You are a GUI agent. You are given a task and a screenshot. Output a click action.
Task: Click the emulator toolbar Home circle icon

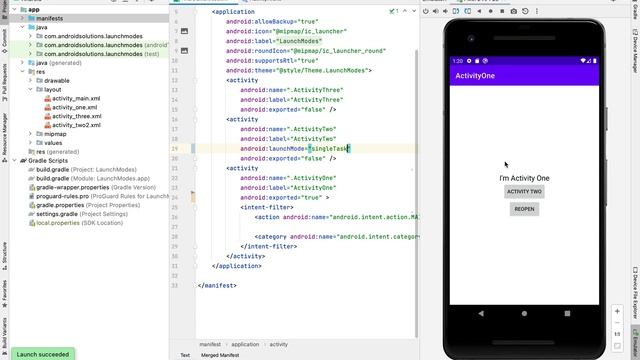point(491,11)
